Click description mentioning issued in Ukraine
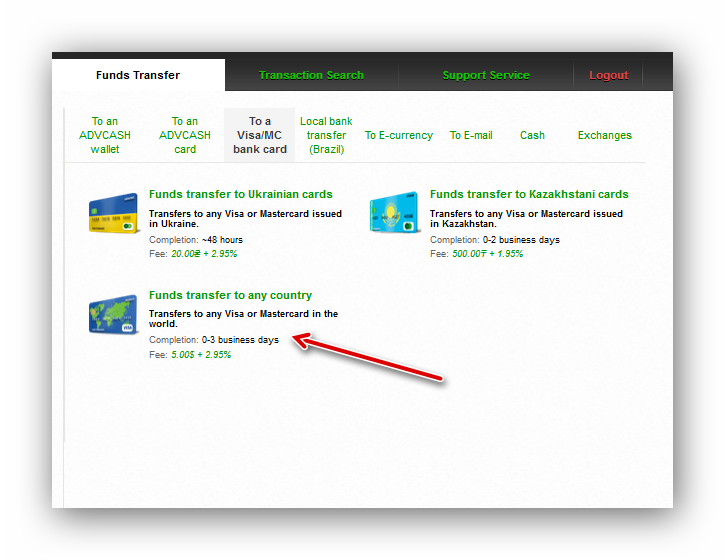This screenshot has height=560, width=725. point(245,219)
